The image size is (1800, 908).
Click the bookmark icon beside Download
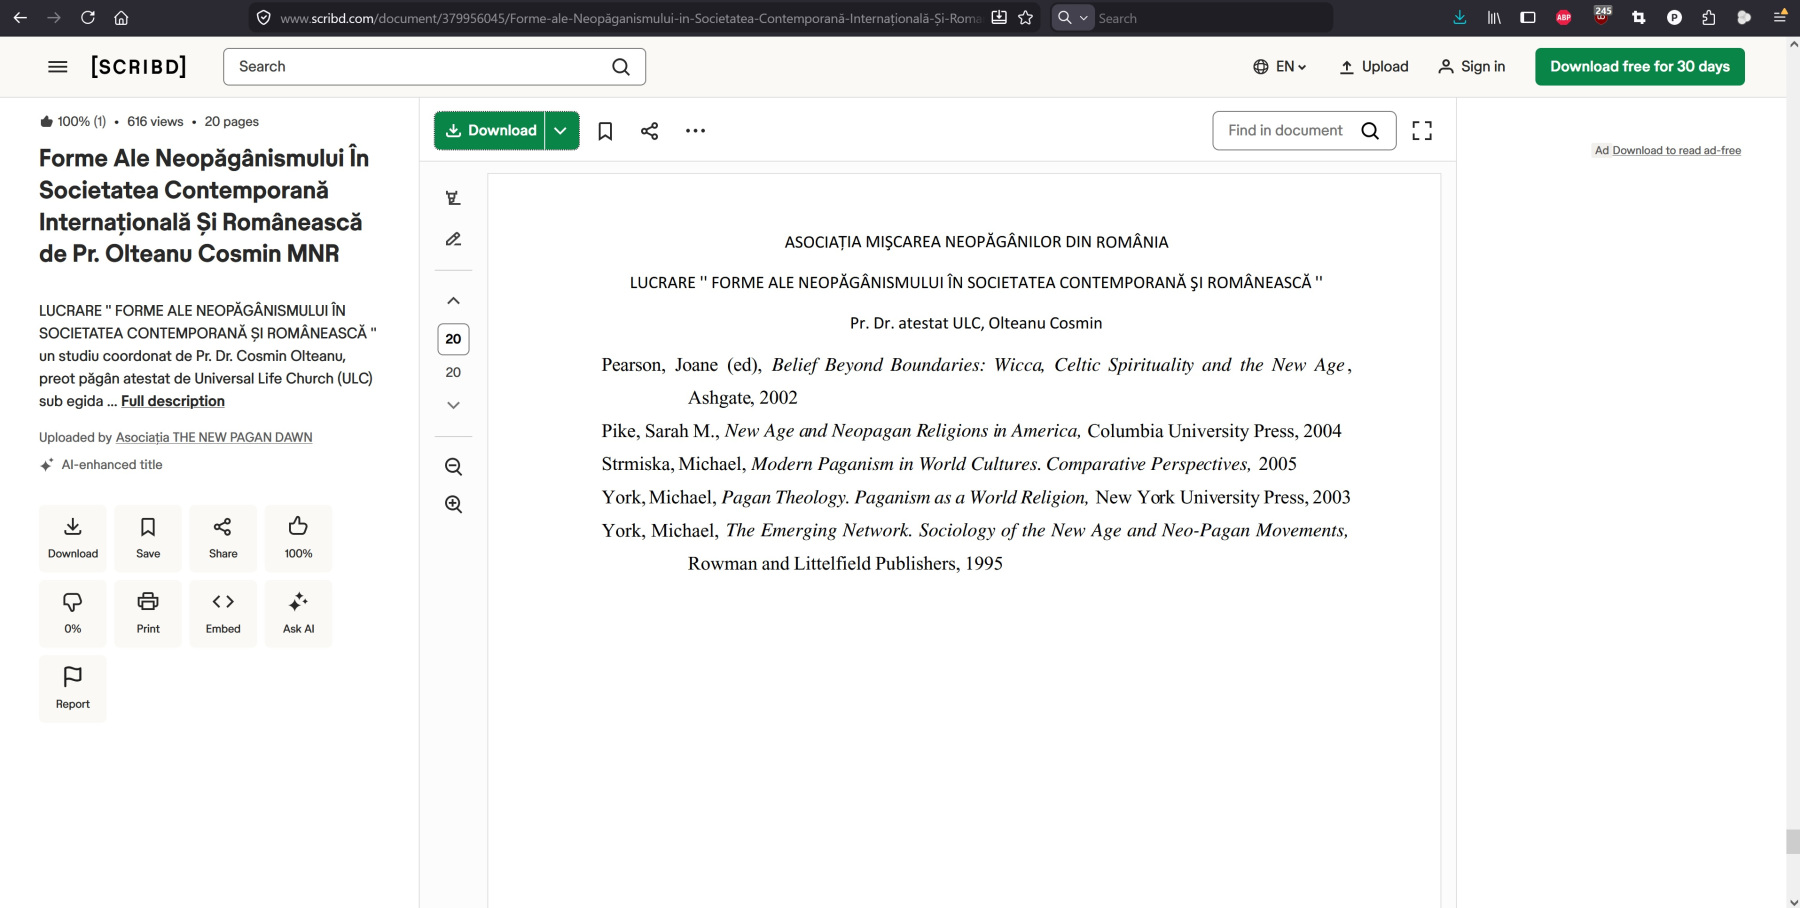605,131
